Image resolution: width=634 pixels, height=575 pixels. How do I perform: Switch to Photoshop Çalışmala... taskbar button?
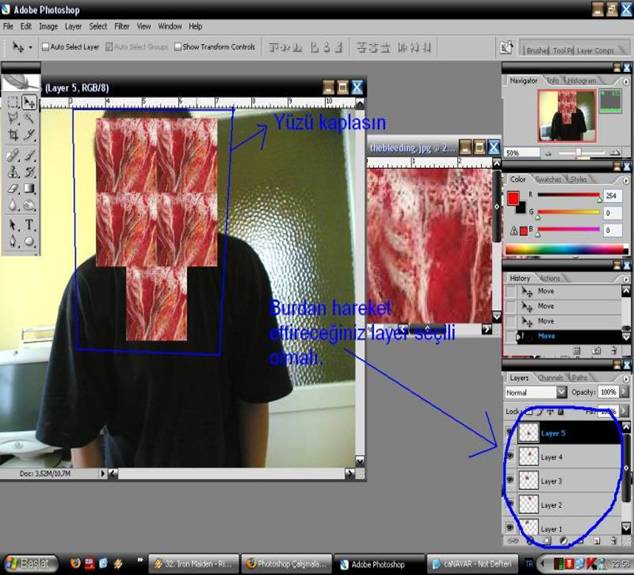point(287,564)
